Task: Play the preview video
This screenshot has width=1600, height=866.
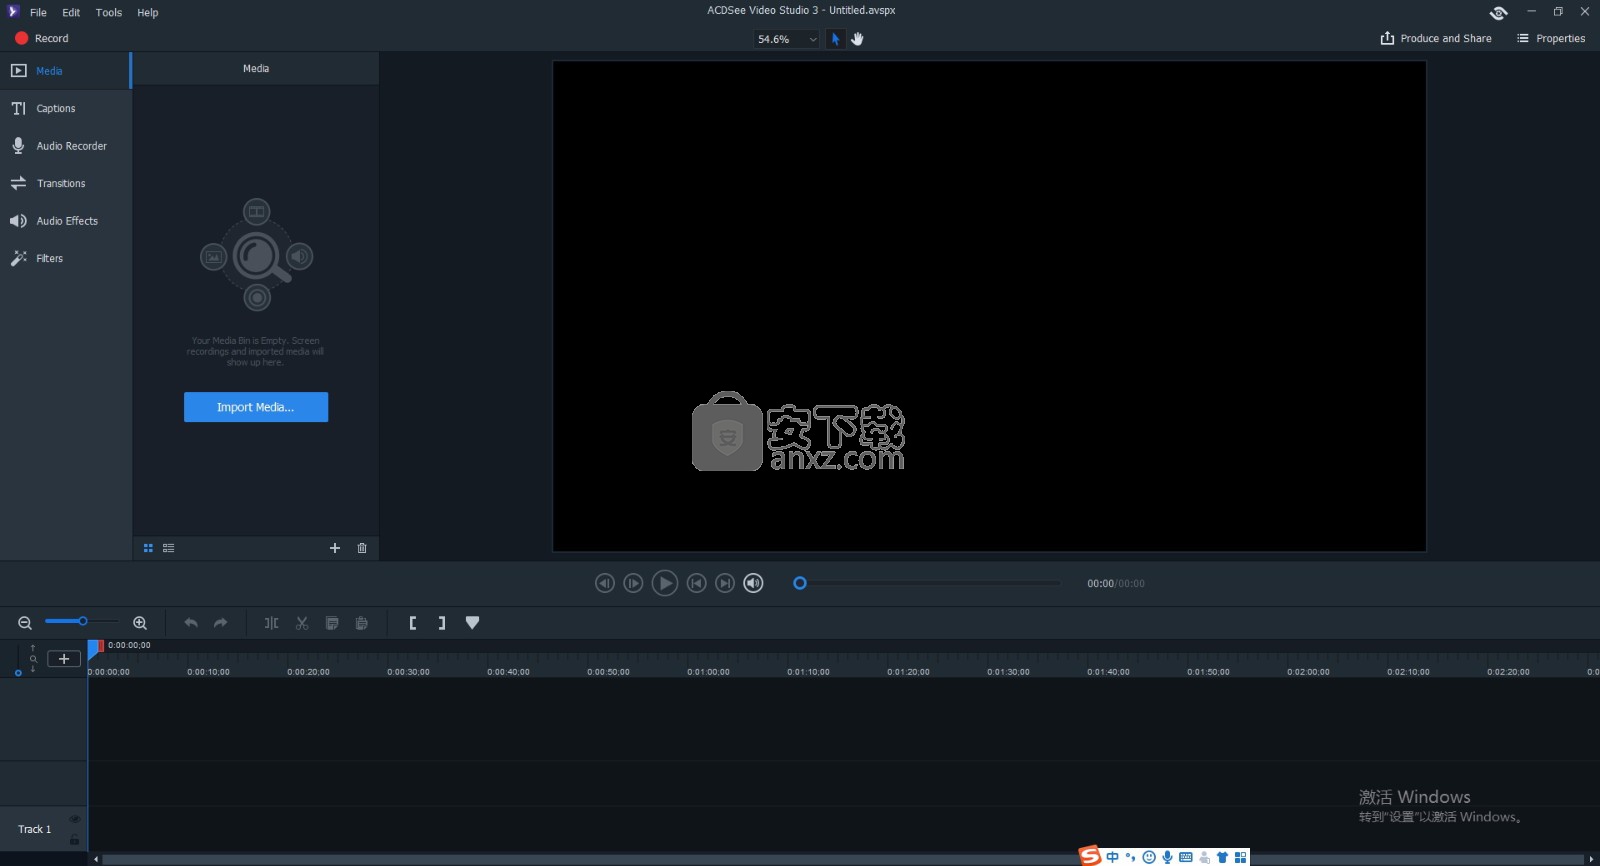Action: (664, 583)
